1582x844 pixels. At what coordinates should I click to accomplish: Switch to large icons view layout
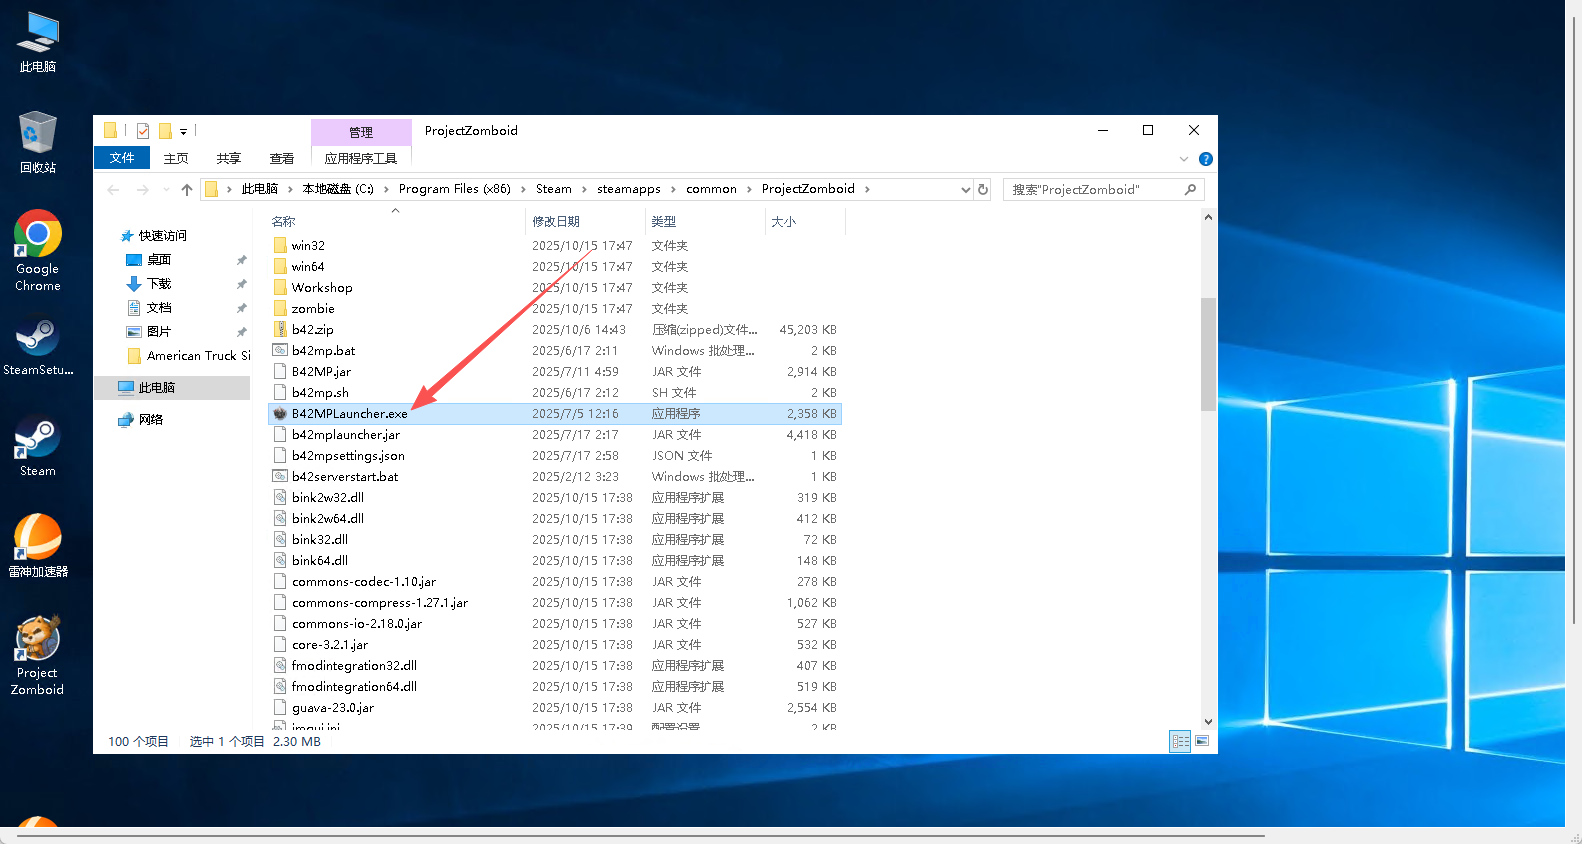tap(1202, 741)
